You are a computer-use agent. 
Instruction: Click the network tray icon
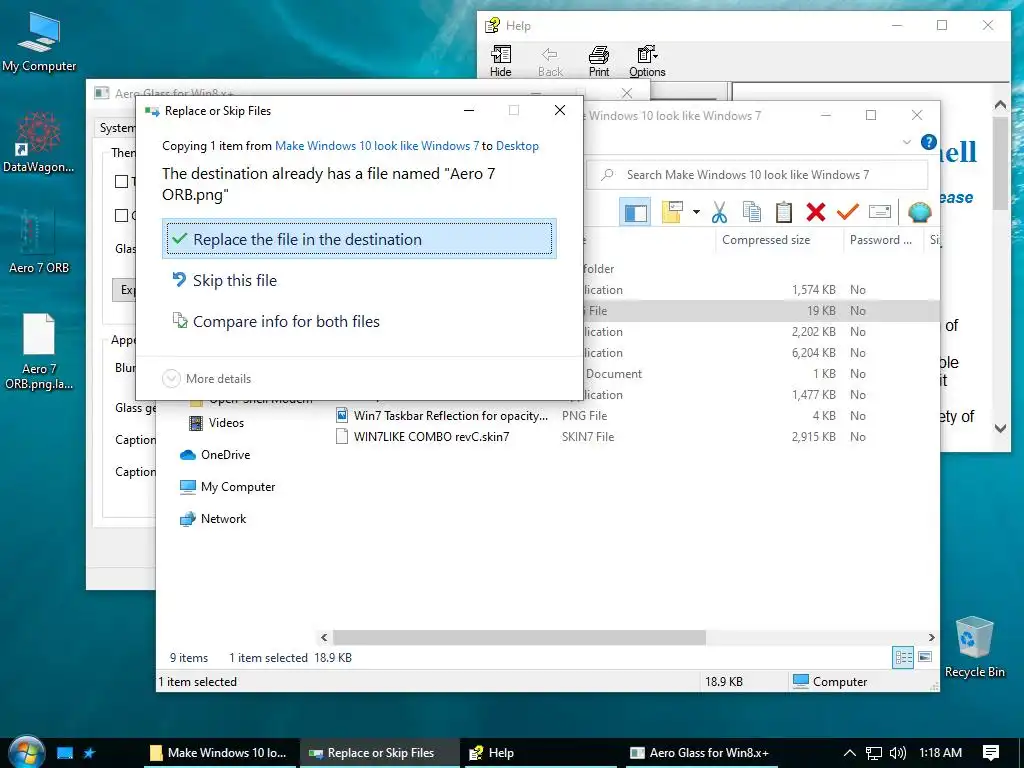(x=874, y=753)
